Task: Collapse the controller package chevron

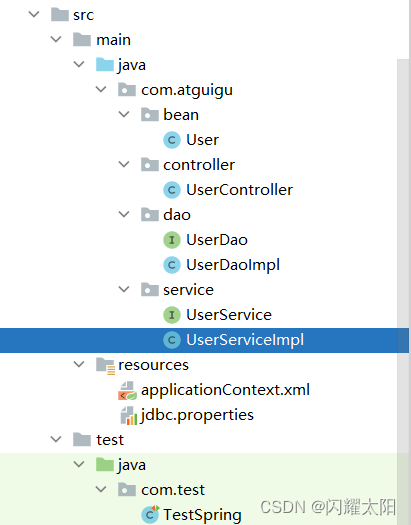Action: pos(124,164)
